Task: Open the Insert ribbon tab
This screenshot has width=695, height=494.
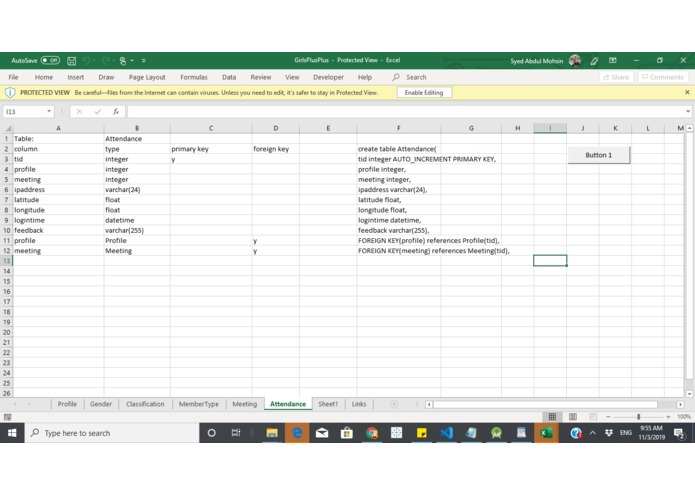Action: point(75,77)
